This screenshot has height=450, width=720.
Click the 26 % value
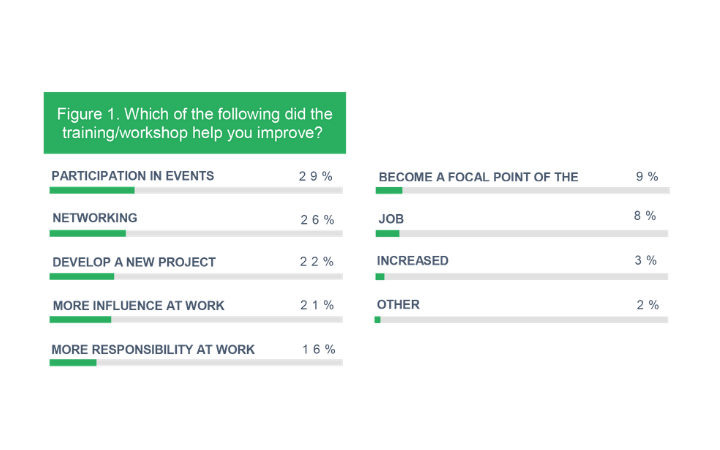[317, 219]
